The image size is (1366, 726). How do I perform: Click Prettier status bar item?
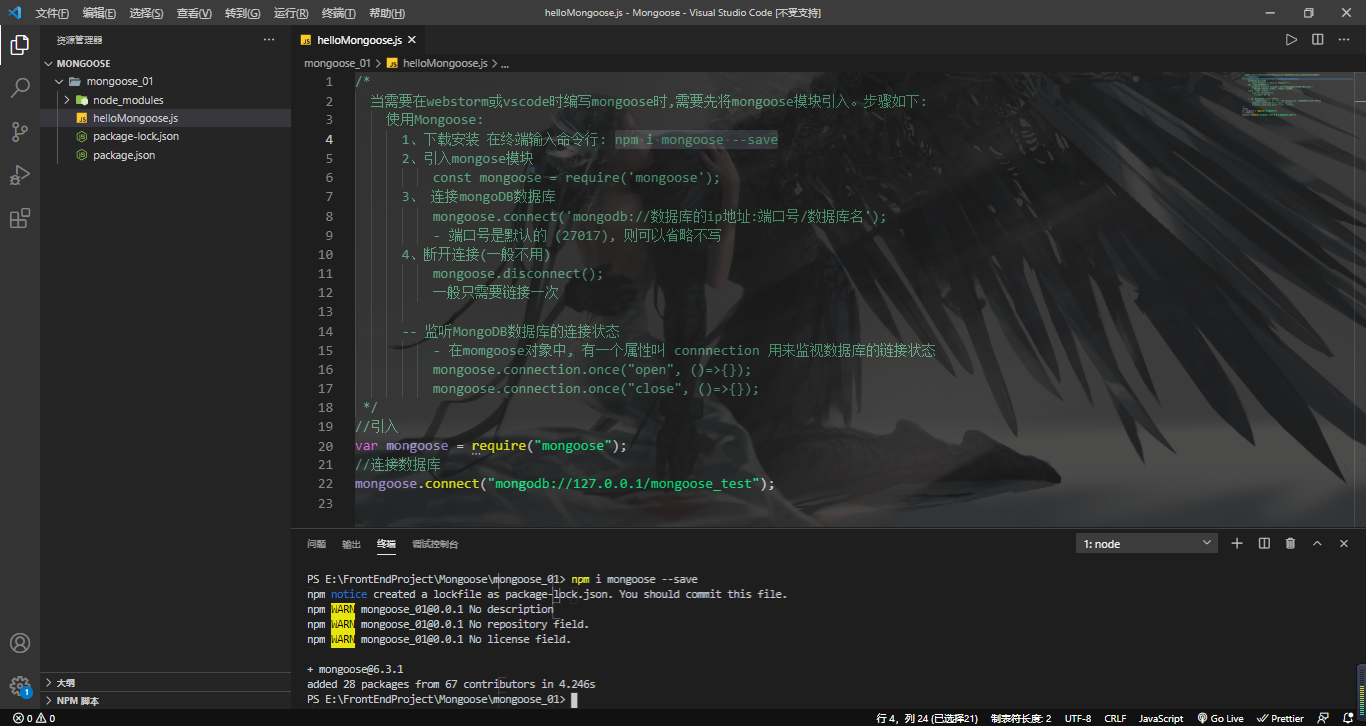1281,718
